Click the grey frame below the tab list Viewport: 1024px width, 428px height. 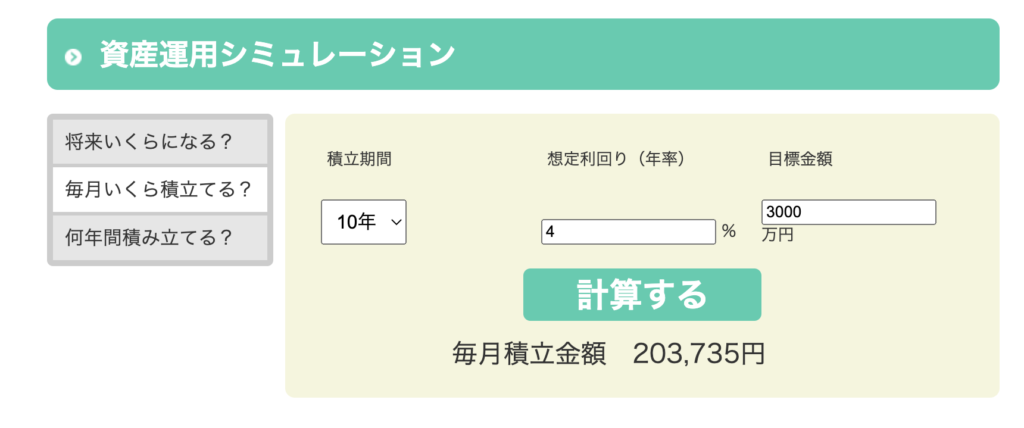[159, 263]
